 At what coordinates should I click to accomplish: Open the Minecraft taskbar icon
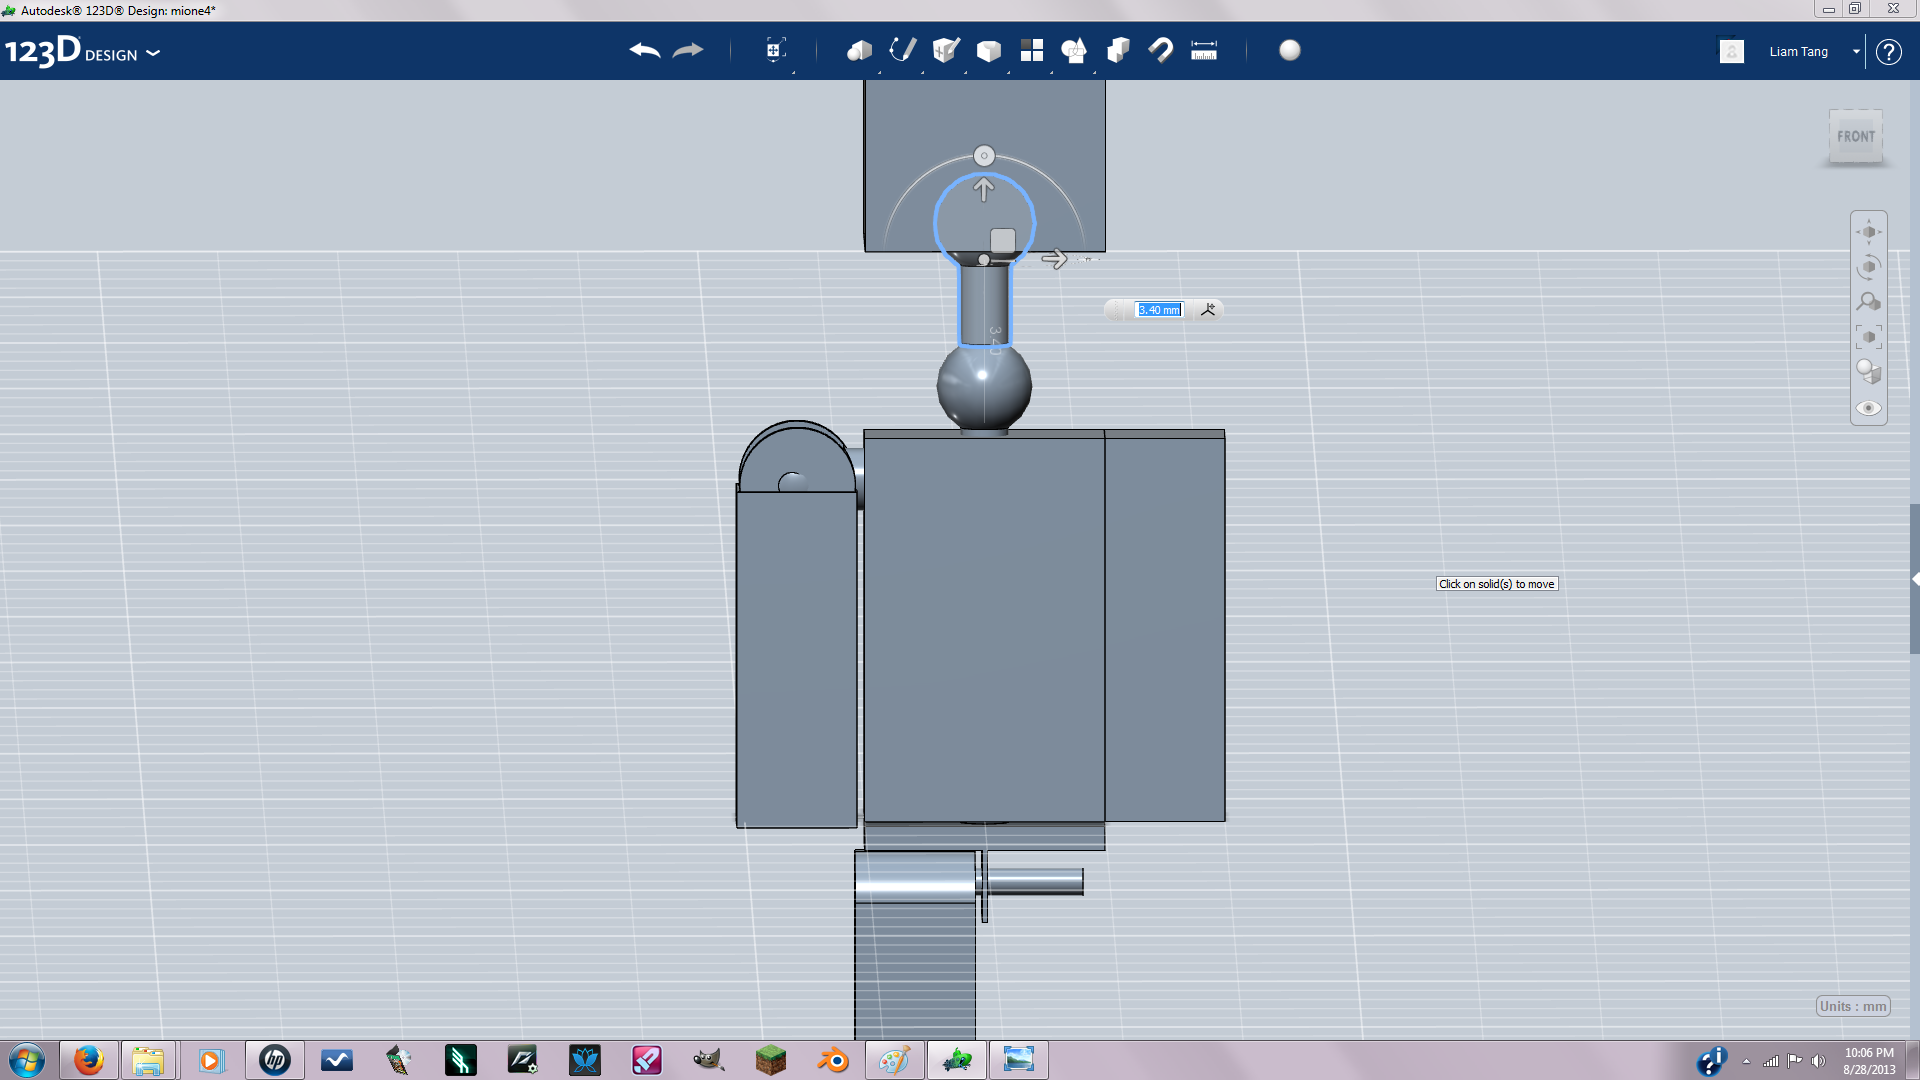(x=771, y=1060)
